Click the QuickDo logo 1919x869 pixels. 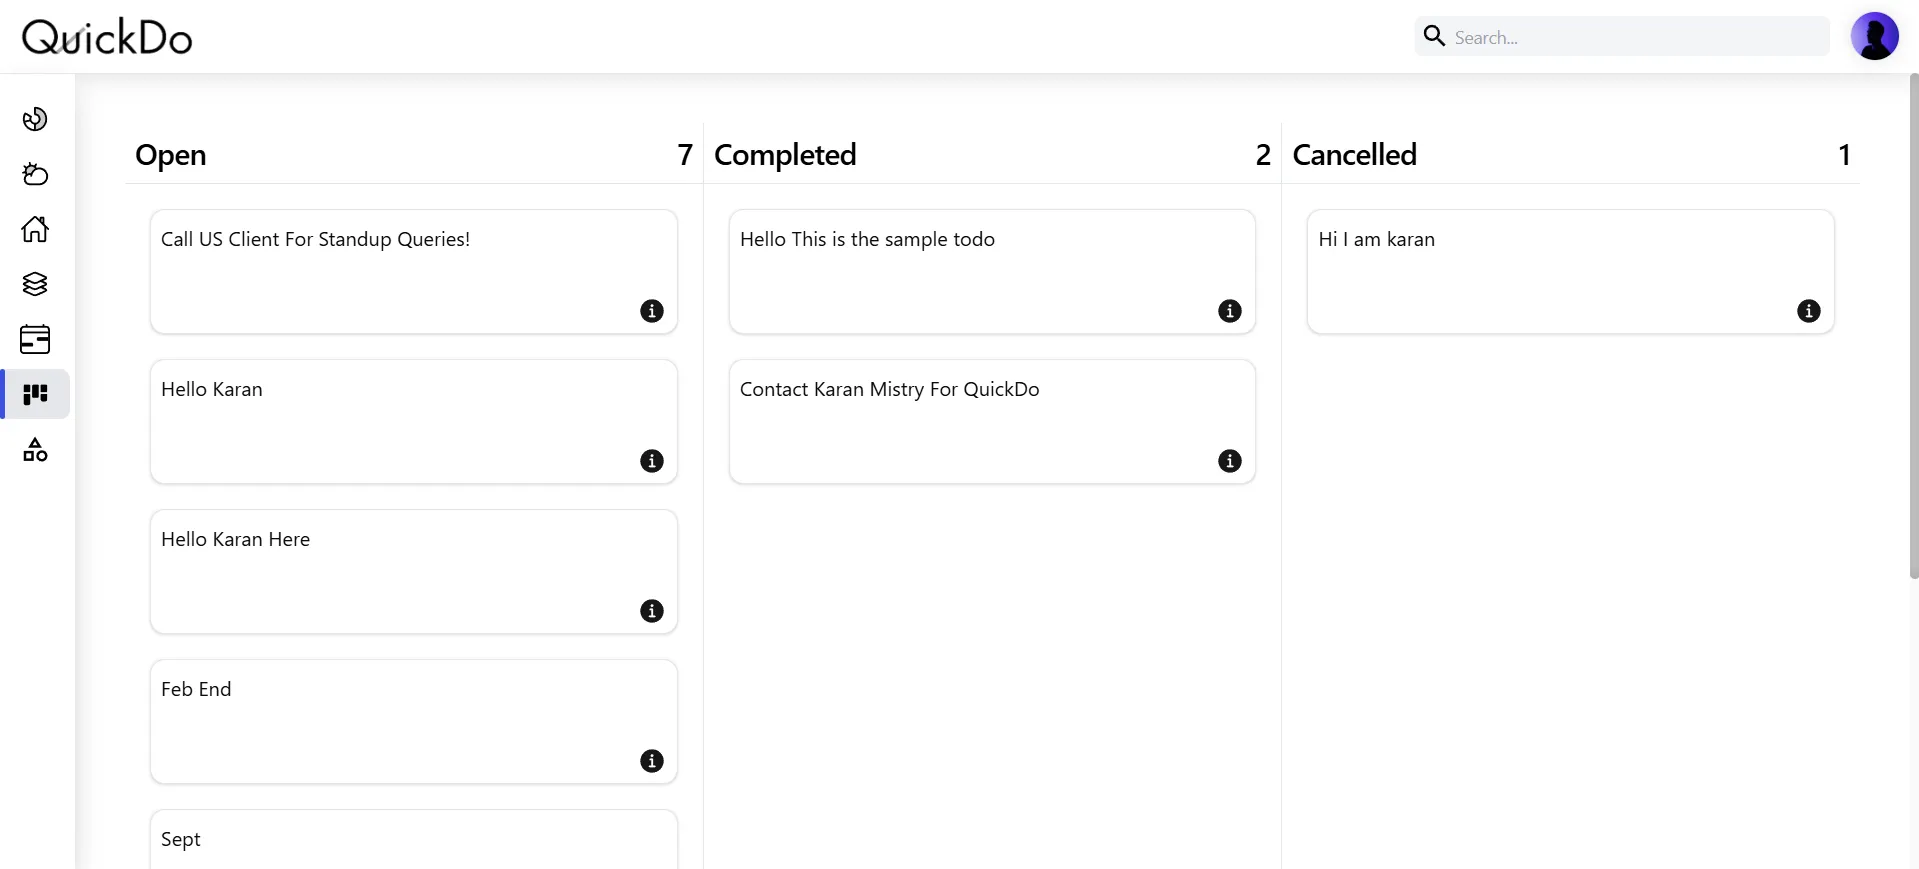coord(107,37)
